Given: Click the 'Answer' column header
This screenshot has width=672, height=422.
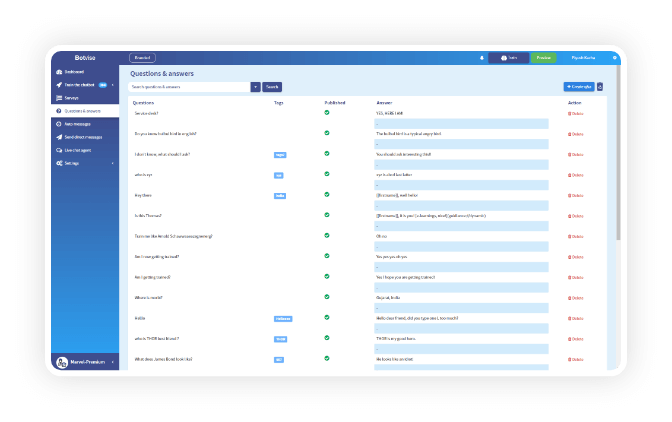Looking at the screenshot, I should click(x=384, y=103).
